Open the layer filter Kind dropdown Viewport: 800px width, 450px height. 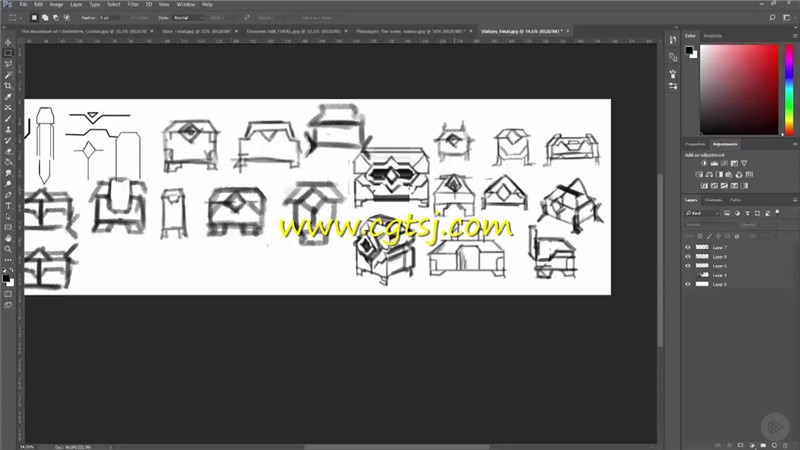(x=703, y=213)
